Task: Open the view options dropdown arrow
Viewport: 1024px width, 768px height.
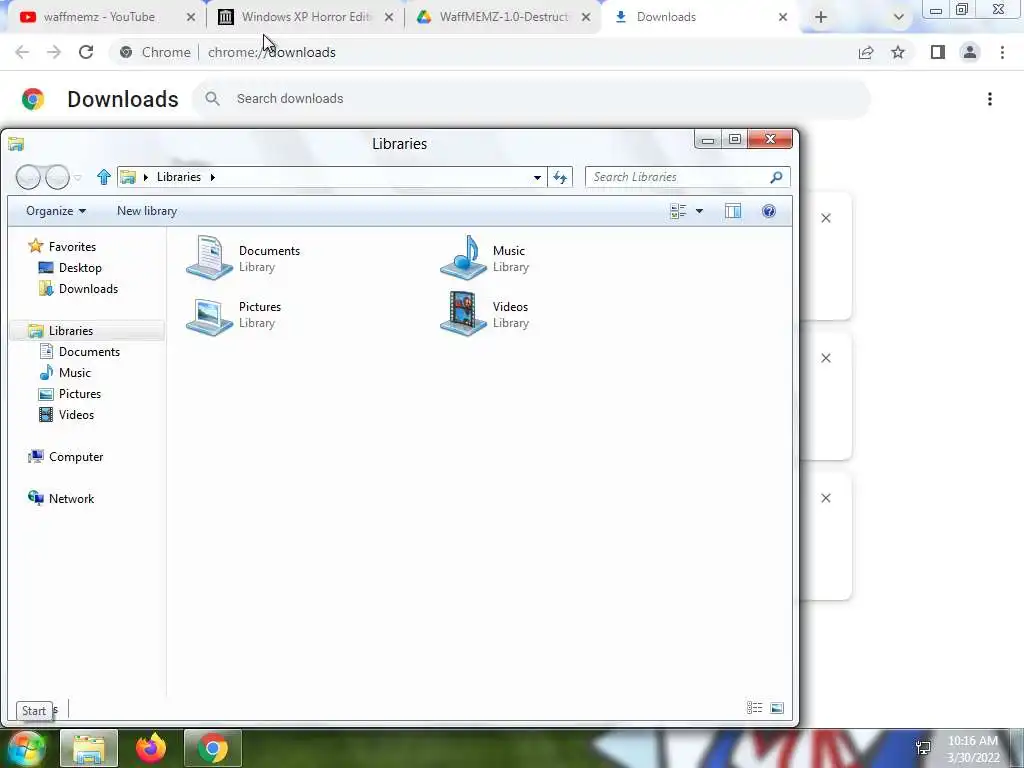Action: pyautogui.click(x=699, y=211)
